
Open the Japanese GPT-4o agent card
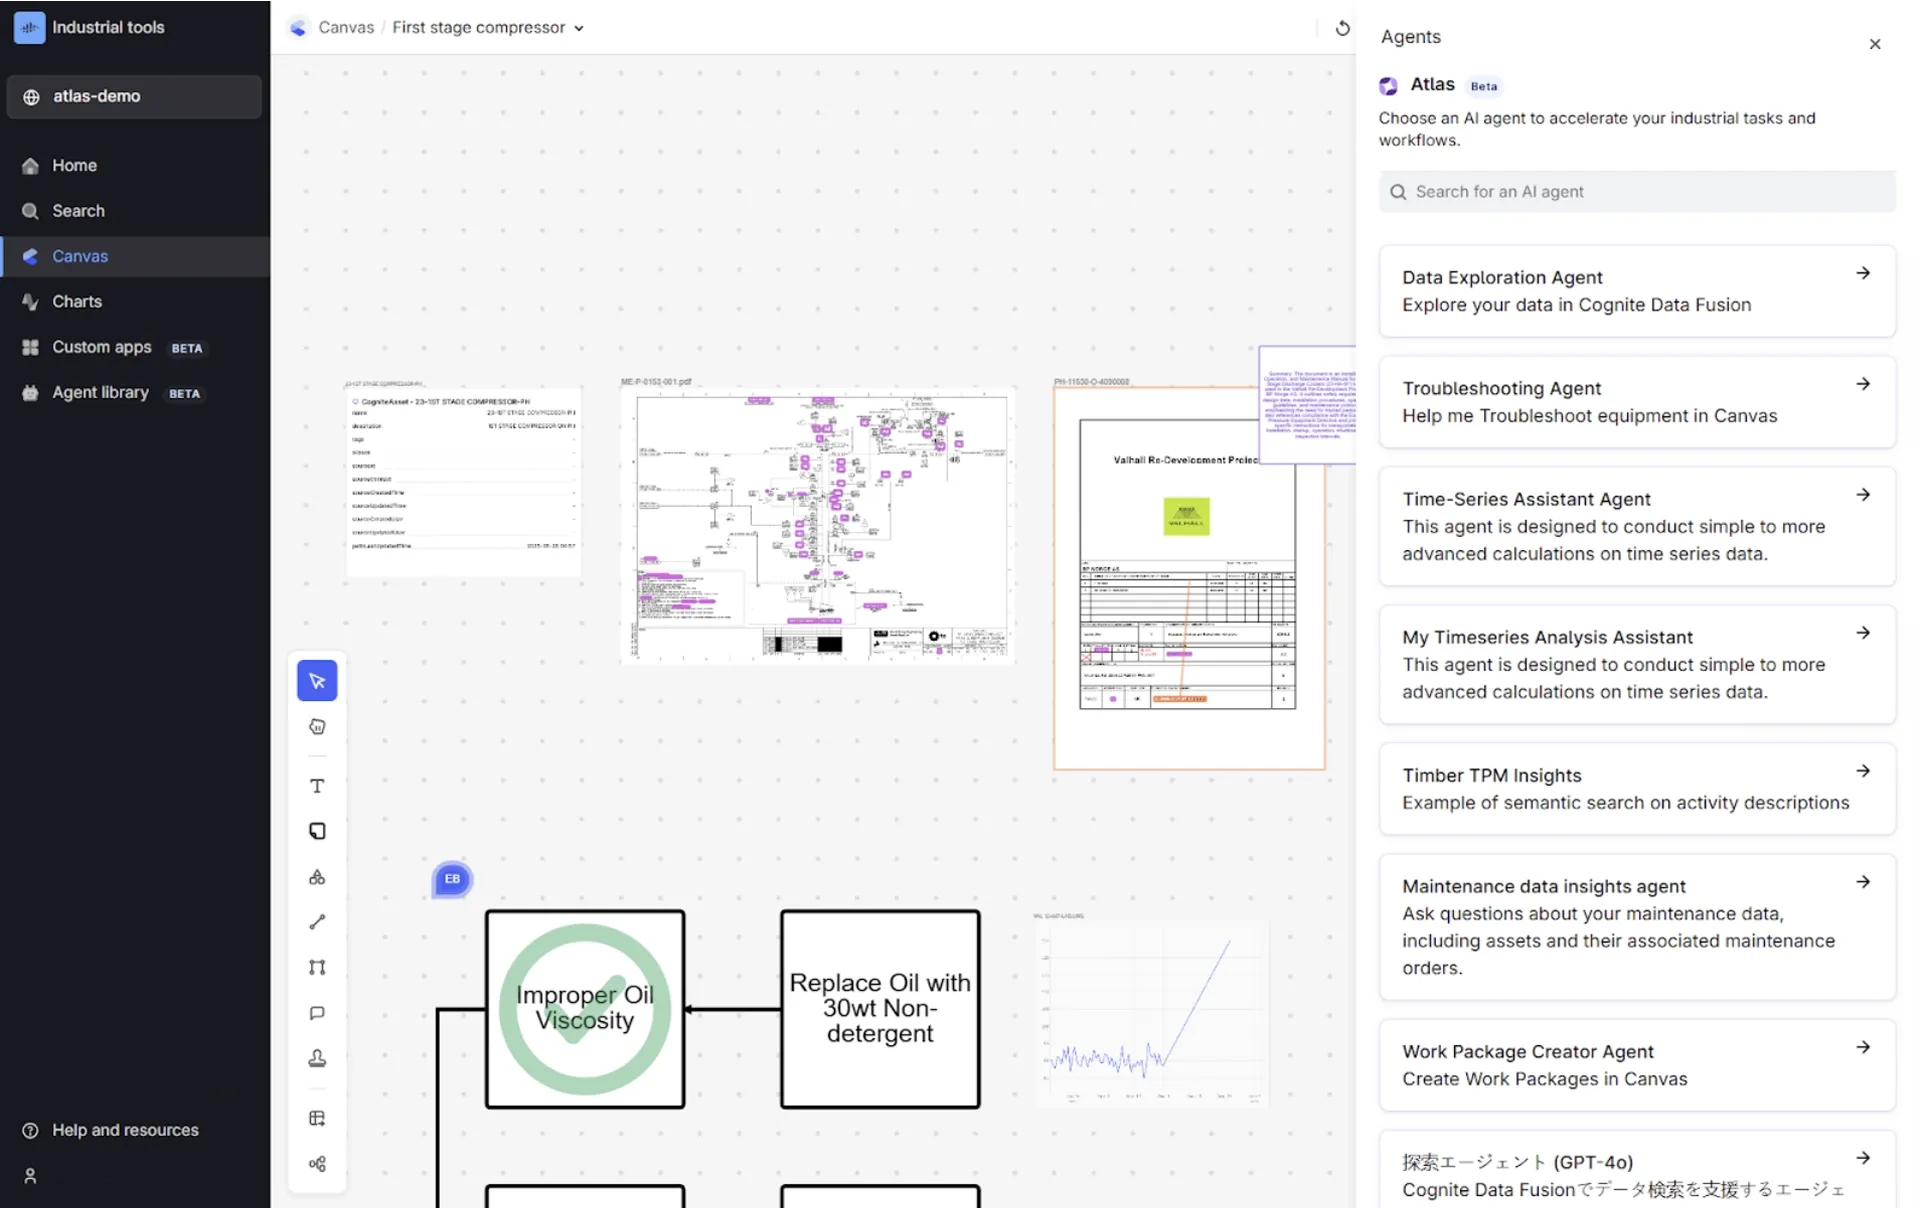[1637, 1170]
